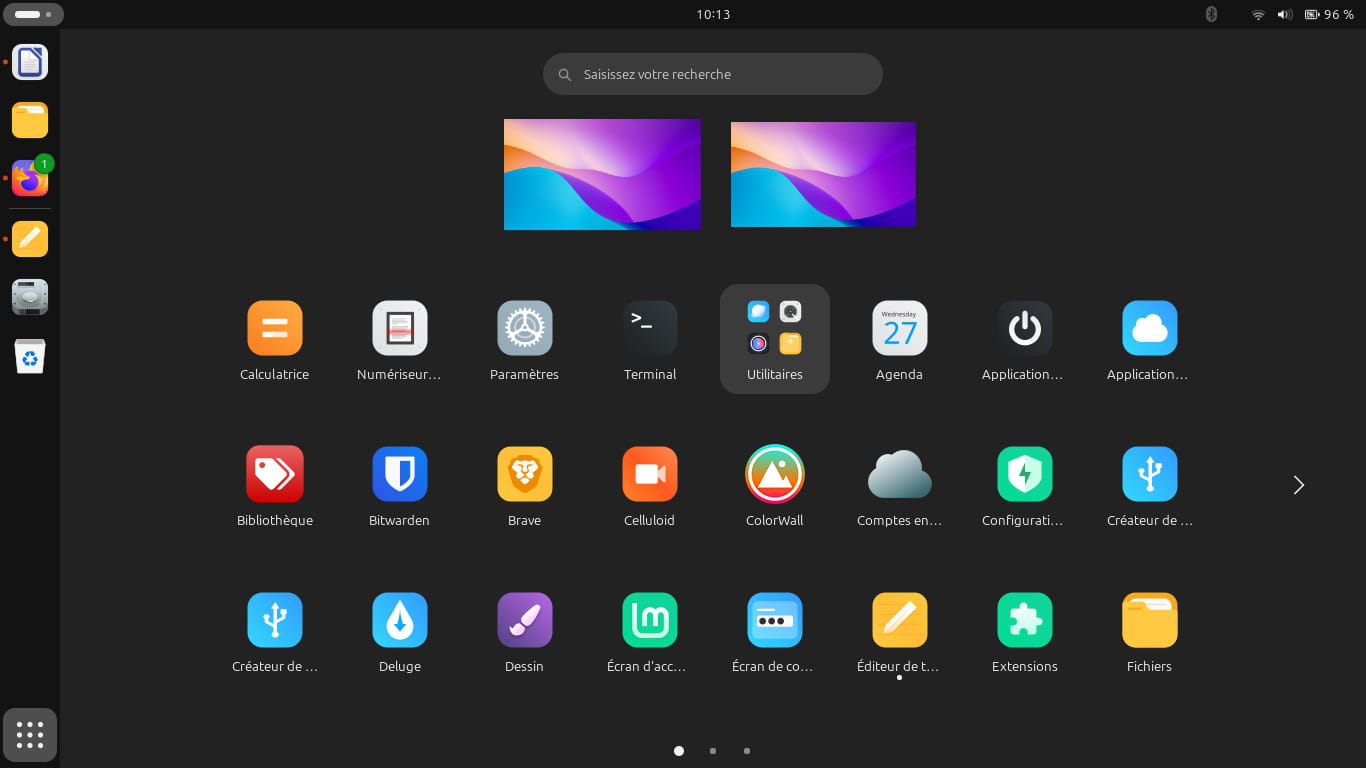Viewport: 1366px width, 768px height.
Task: Open the notification panel via 10:13 clock
Action: [x=713, y=14]
